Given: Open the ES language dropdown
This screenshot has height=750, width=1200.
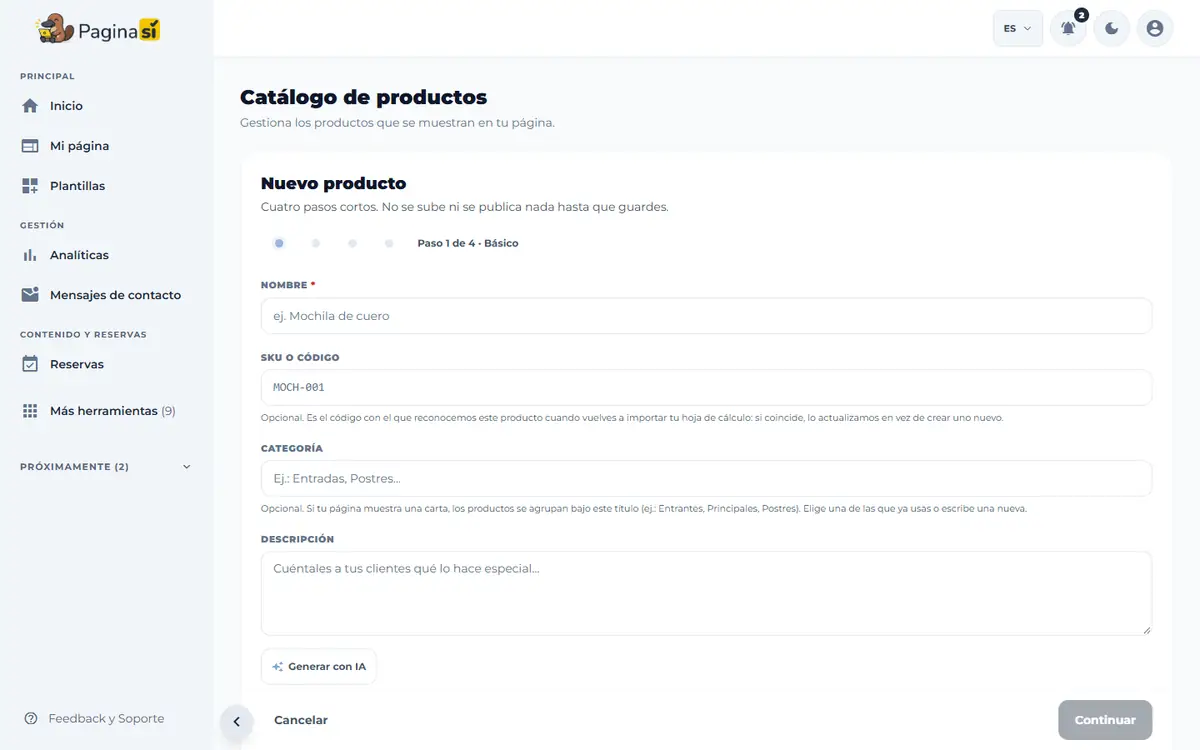Looking at the screenshot, I should click(1017, 28).
